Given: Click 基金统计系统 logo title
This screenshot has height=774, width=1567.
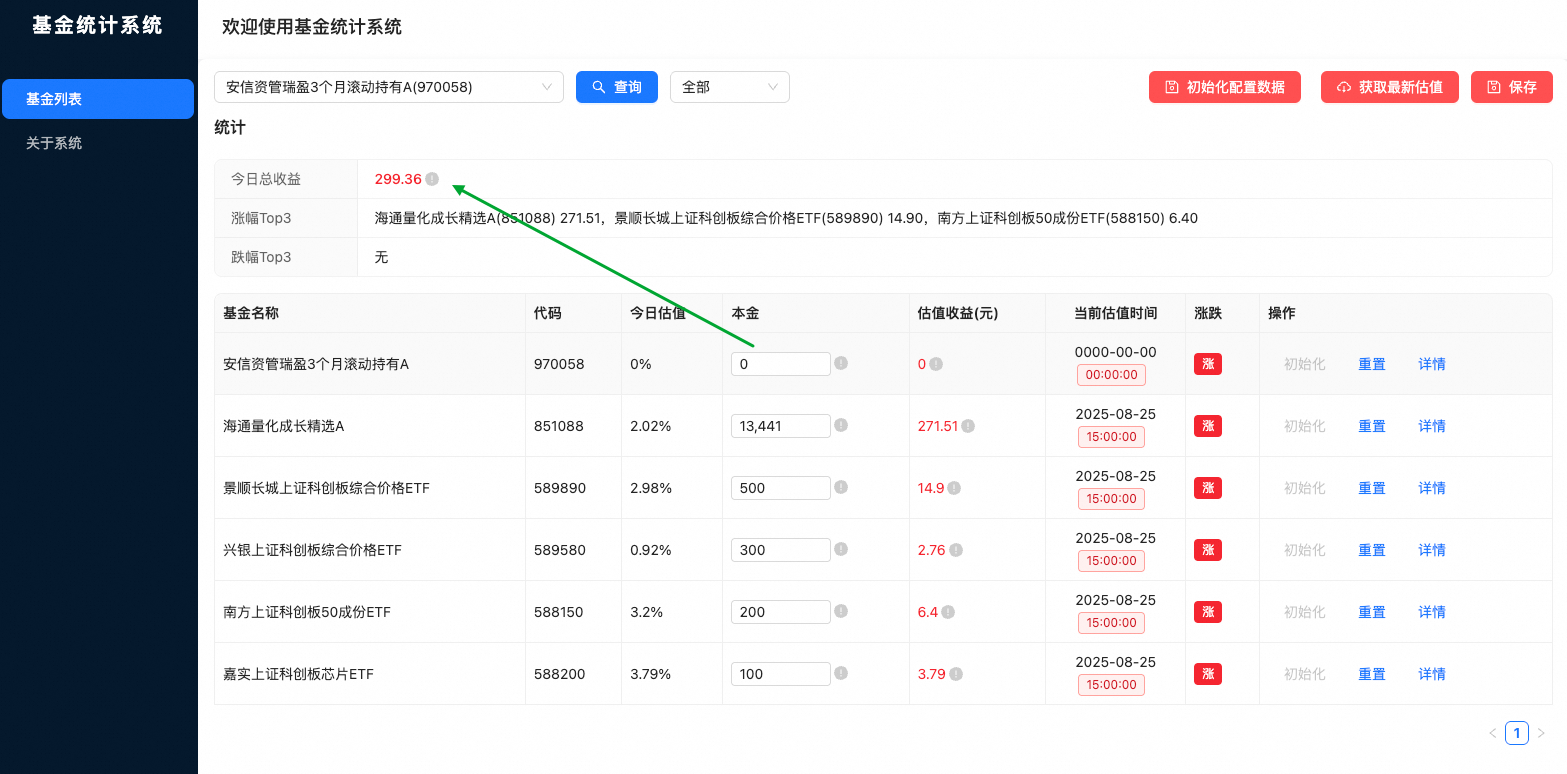Looking at the screenshot, I should click(97, 26).
